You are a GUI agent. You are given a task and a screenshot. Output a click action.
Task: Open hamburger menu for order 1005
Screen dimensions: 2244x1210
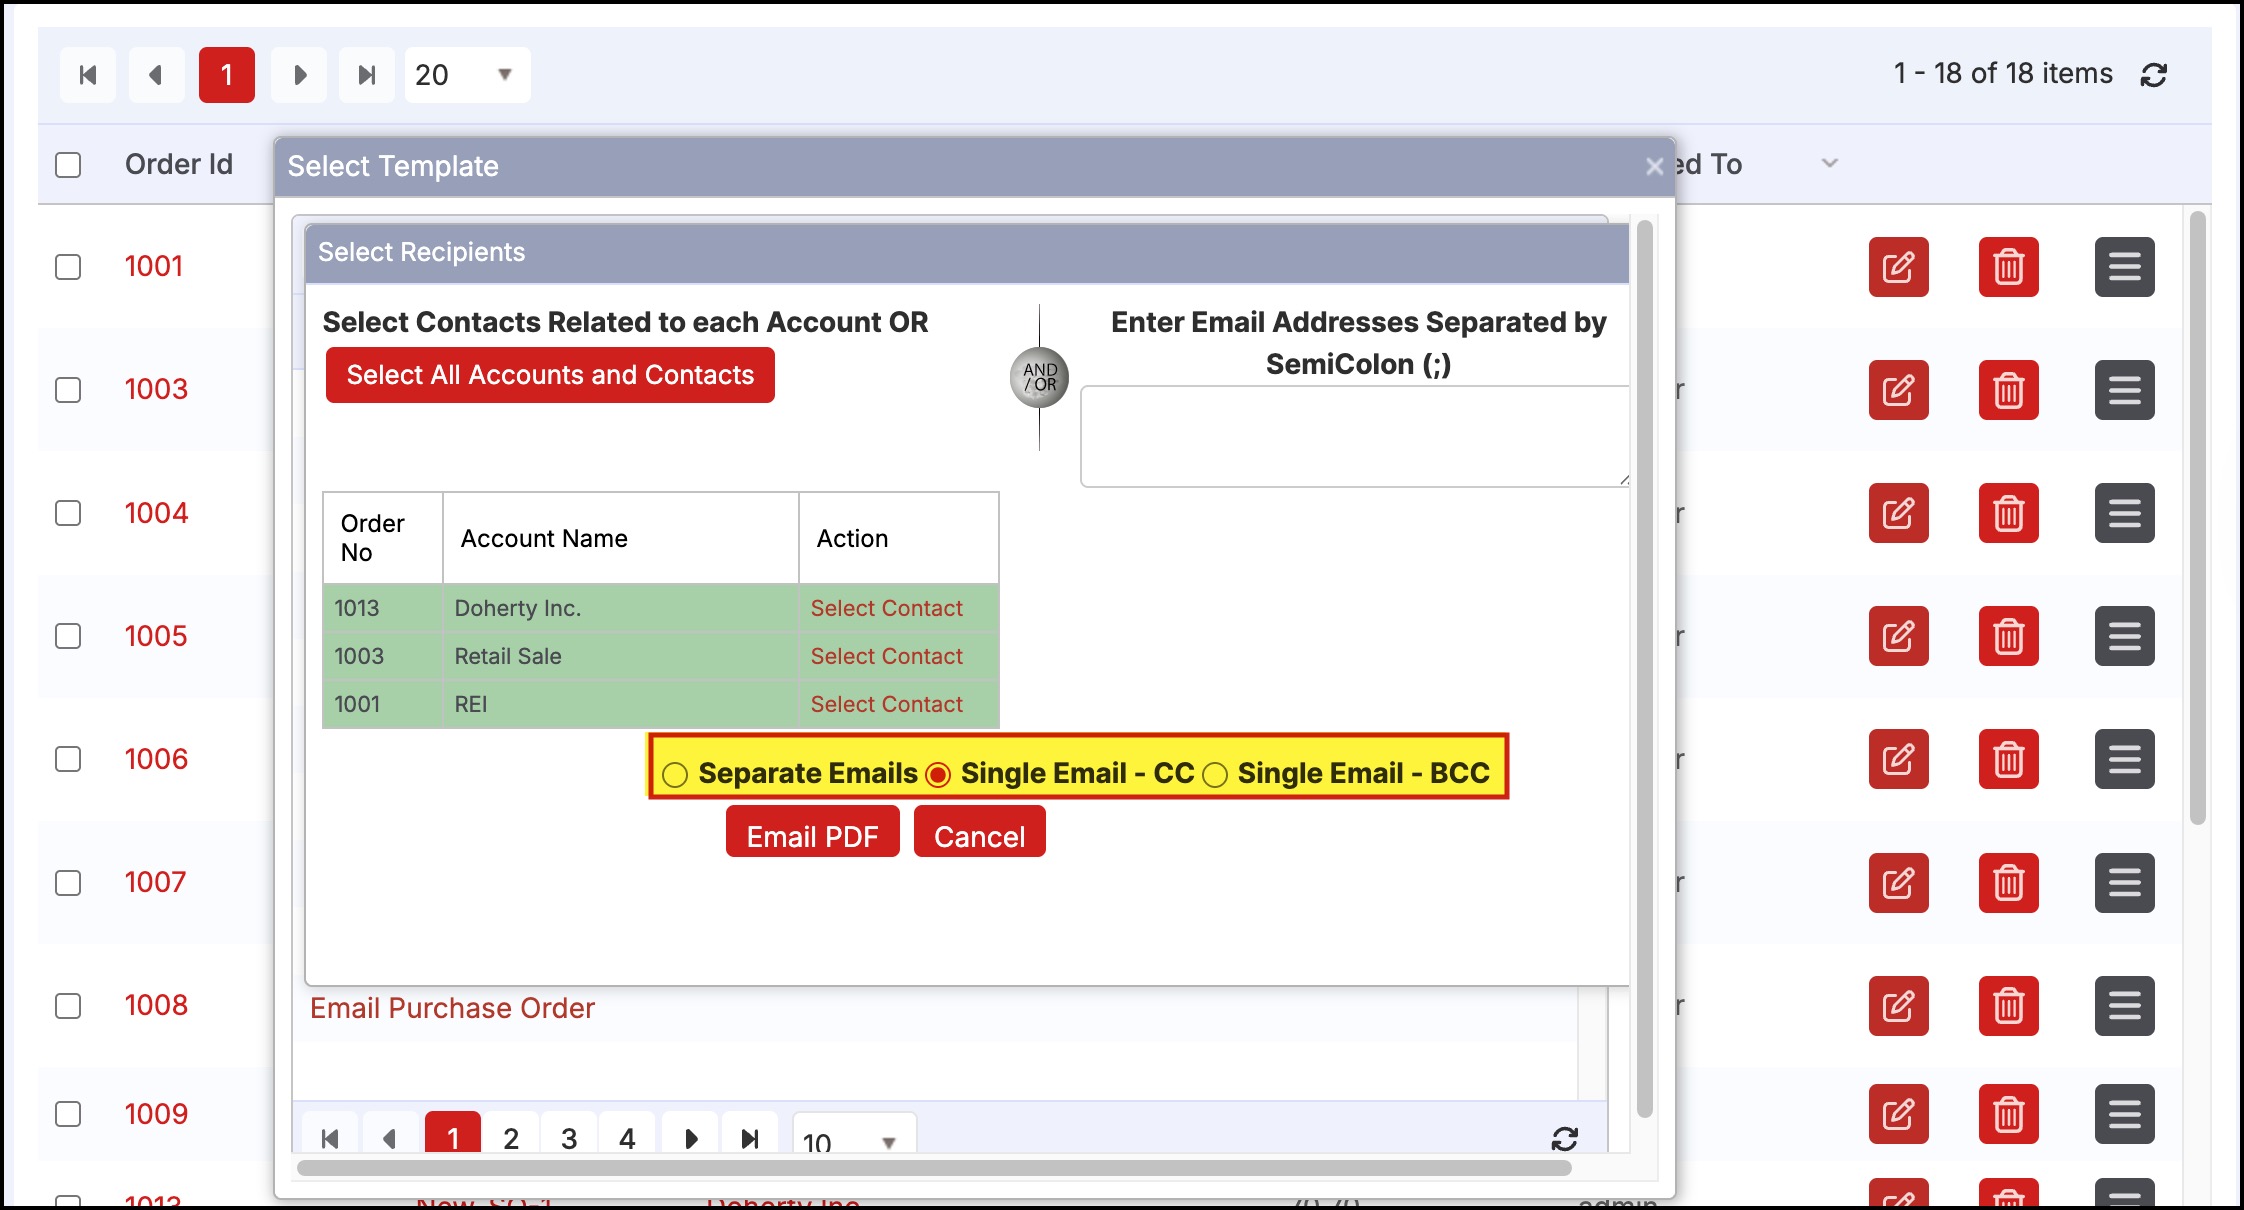[x=2124, y=636]
